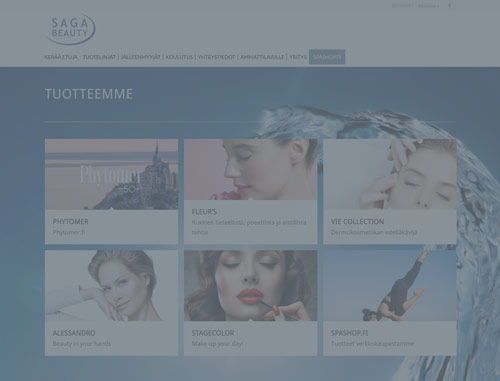Click the Saga Beauty logo
This screenshot has width=500, height=381.
click(71, 29)
